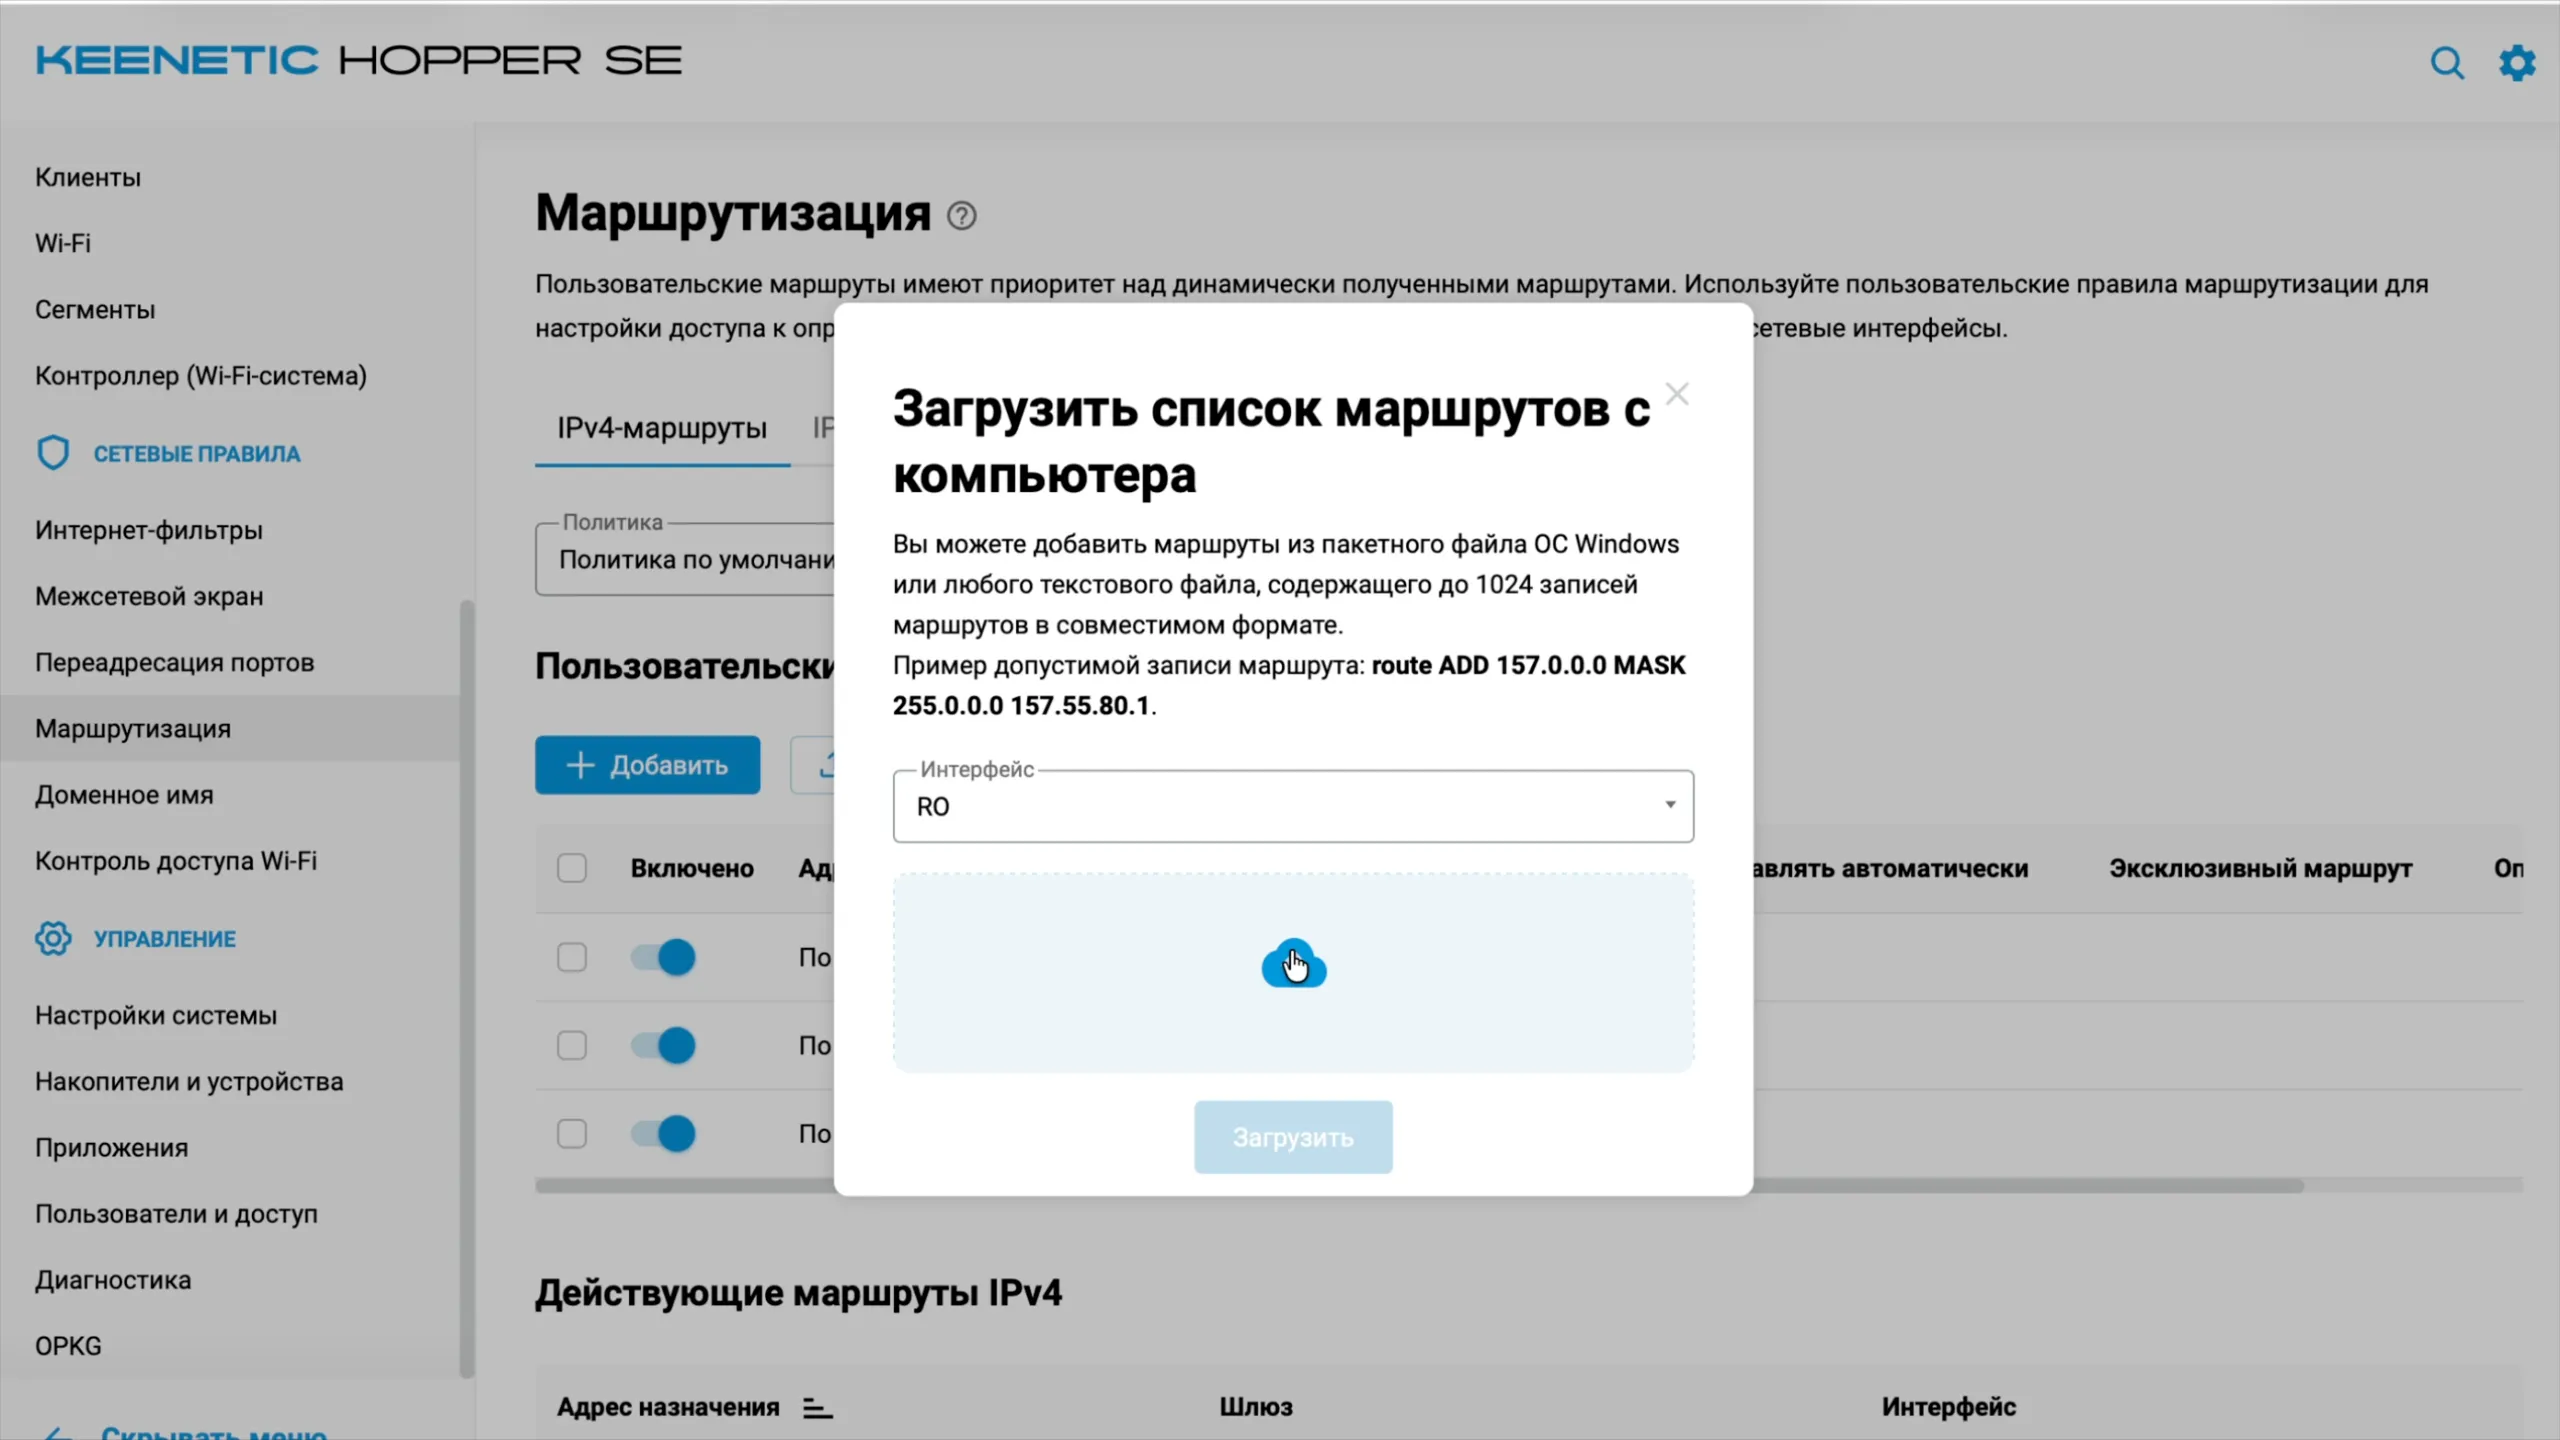Toggle the third route's enabled switch
Screen dimensions: 2560x1440
[x=663, y=1134]
